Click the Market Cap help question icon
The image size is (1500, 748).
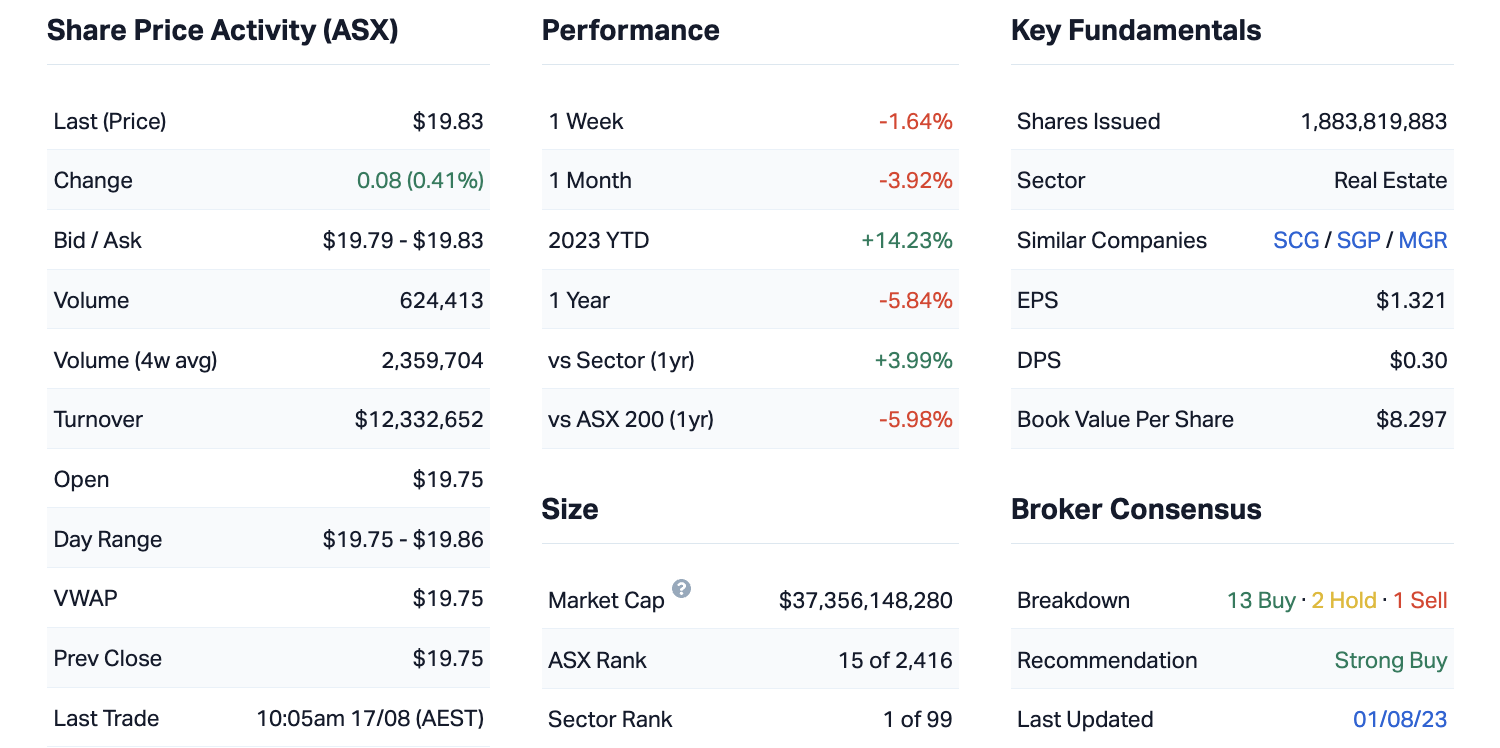click(x=681, y=588)
